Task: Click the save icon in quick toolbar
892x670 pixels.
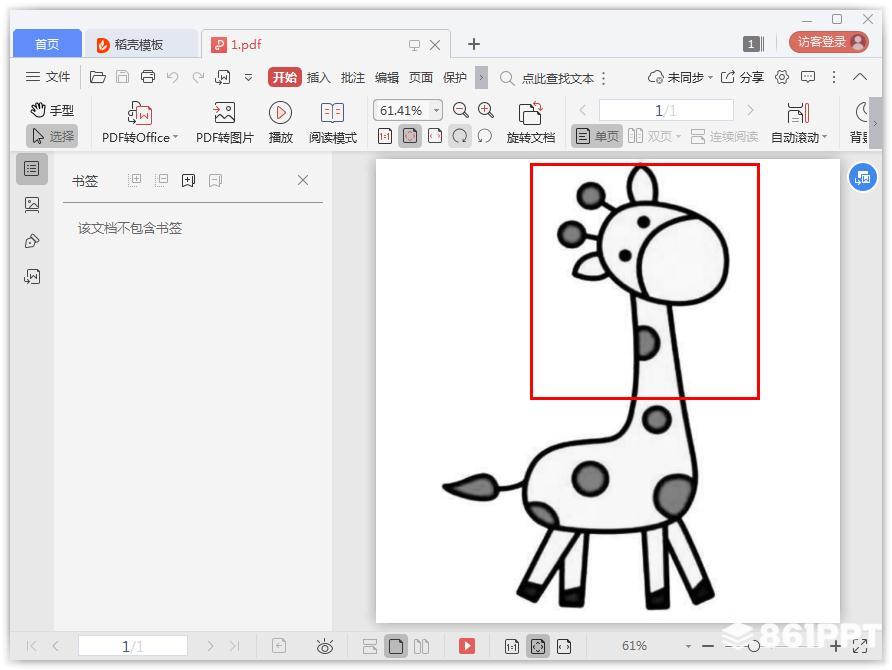Action: (122, 77)
